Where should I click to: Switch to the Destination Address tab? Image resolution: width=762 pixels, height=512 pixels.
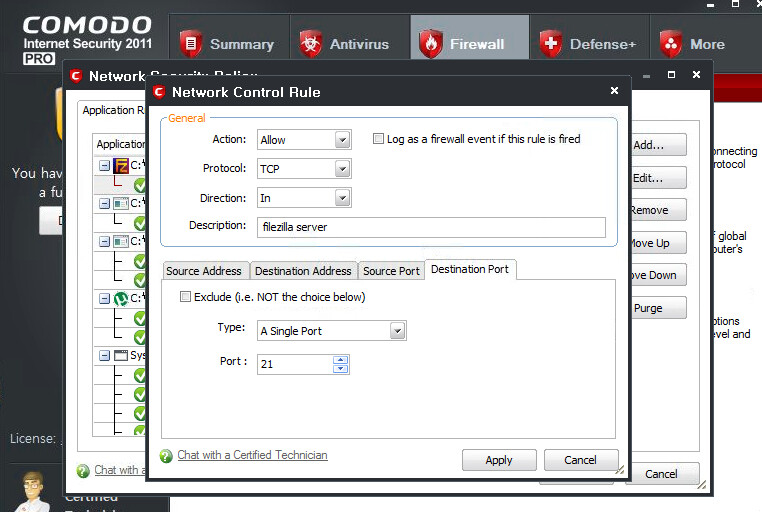tap(303, 271)
